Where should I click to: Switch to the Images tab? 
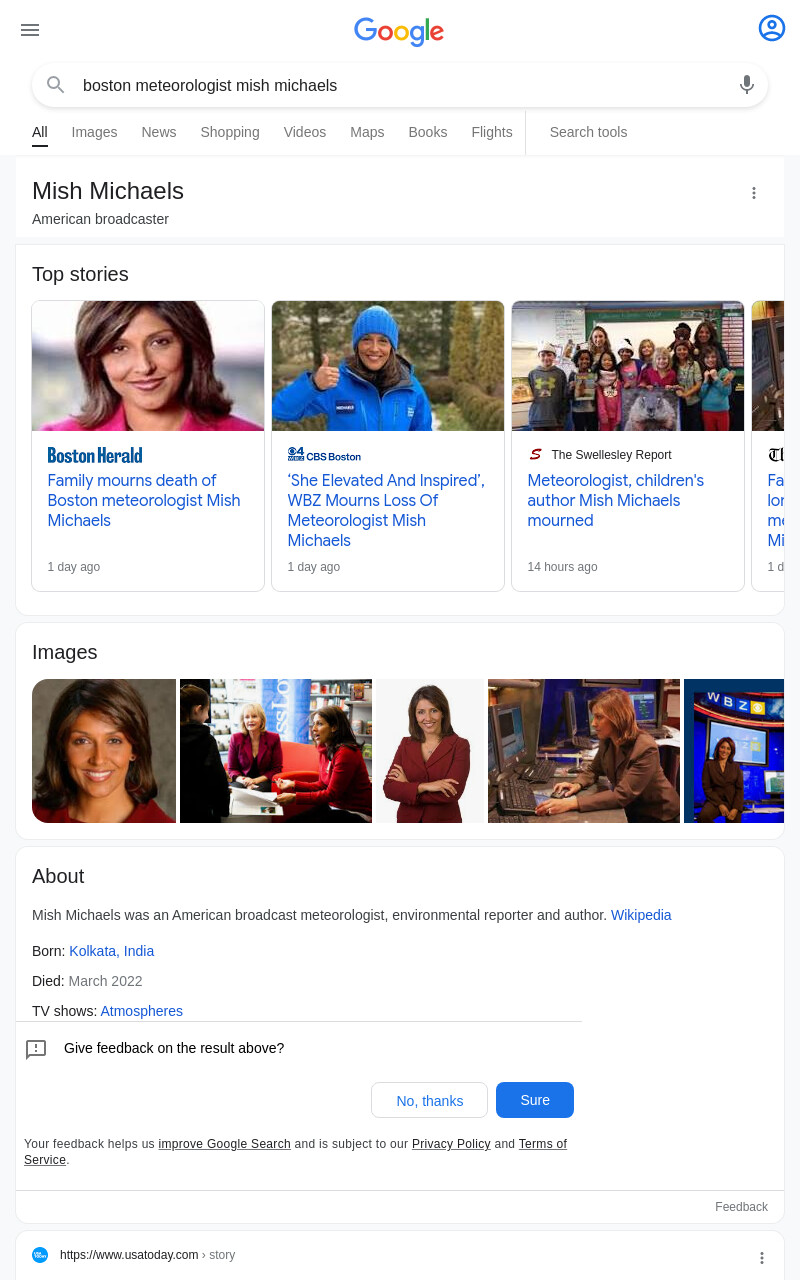[x=94, y=132]
